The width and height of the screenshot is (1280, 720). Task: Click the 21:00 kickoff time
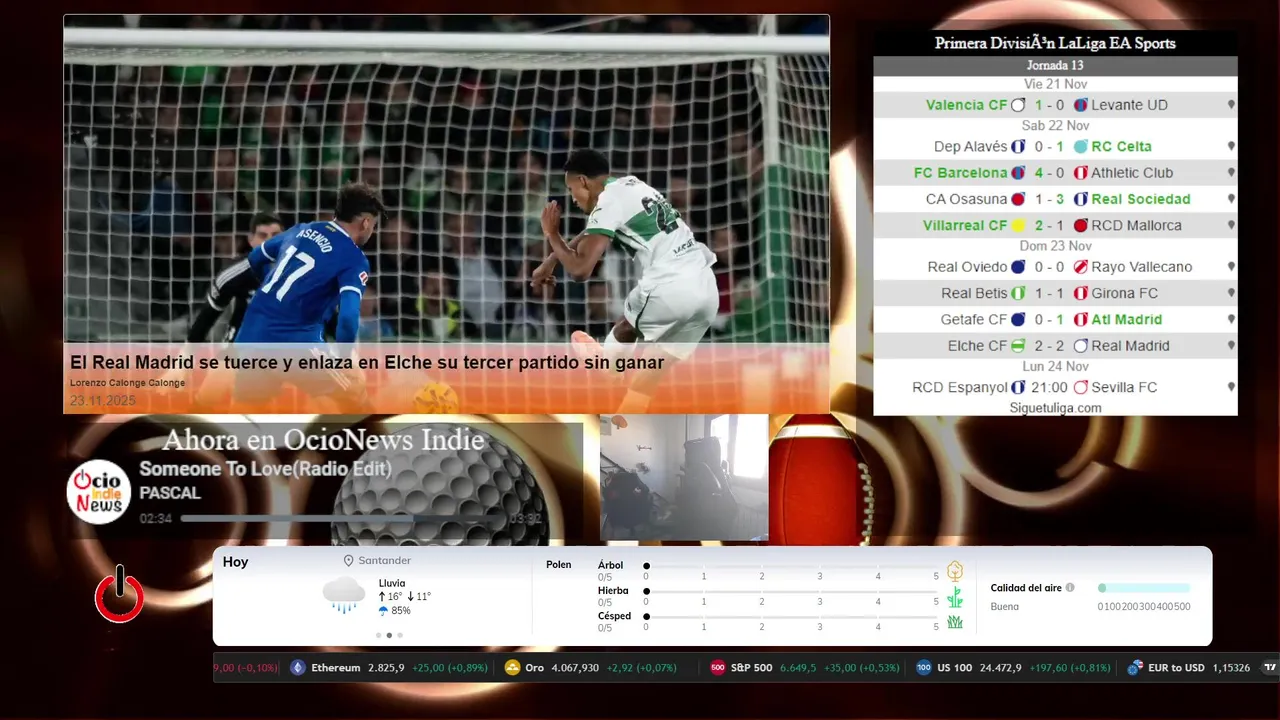pyautogui.click(x=1048, y=387)
